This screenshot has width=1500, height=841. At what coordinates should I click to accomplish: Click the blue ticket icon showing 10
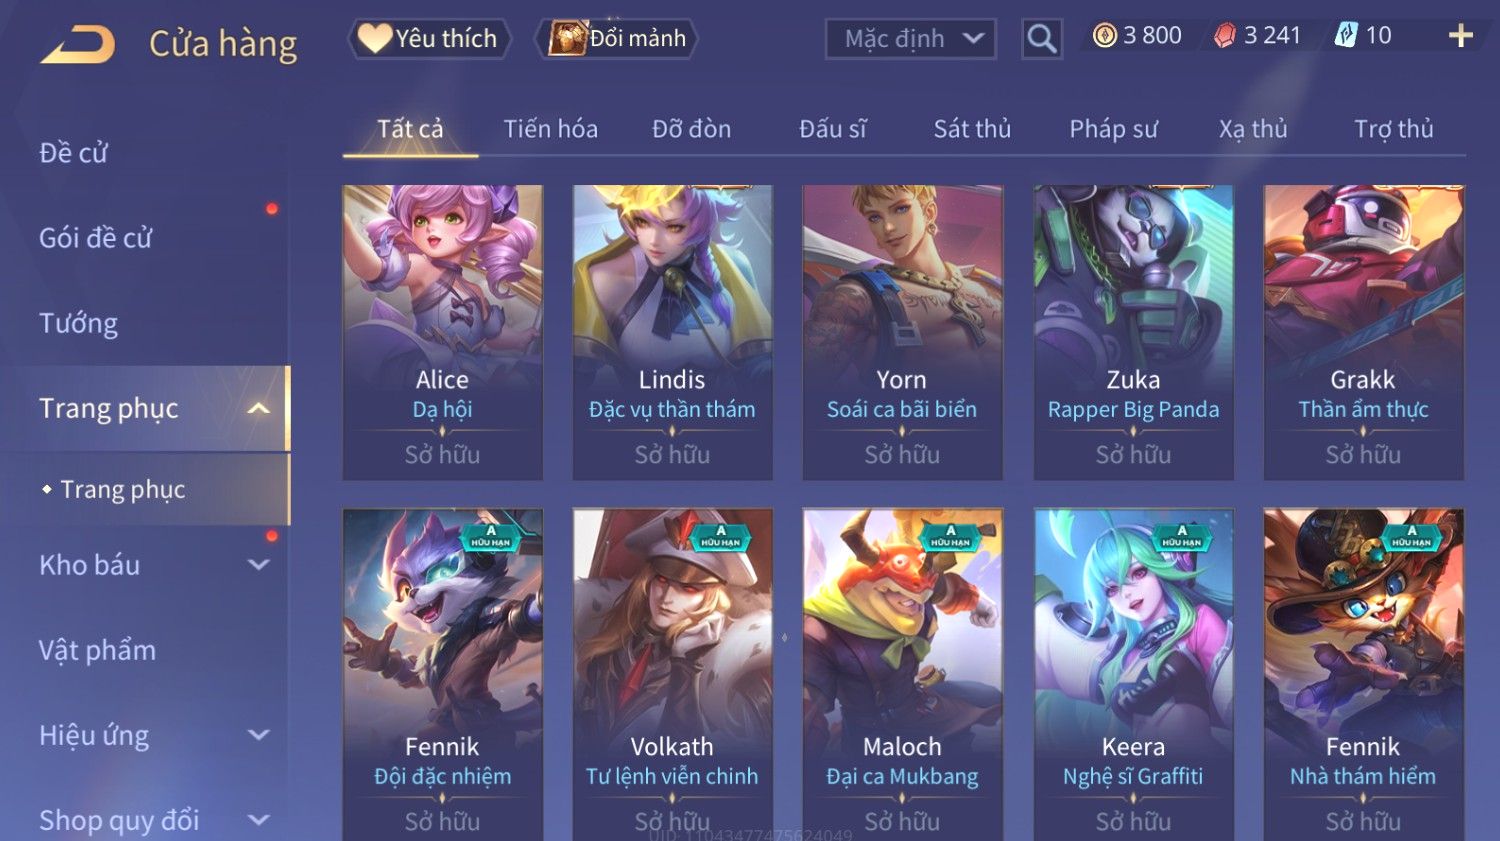(x=1346, y=36)
